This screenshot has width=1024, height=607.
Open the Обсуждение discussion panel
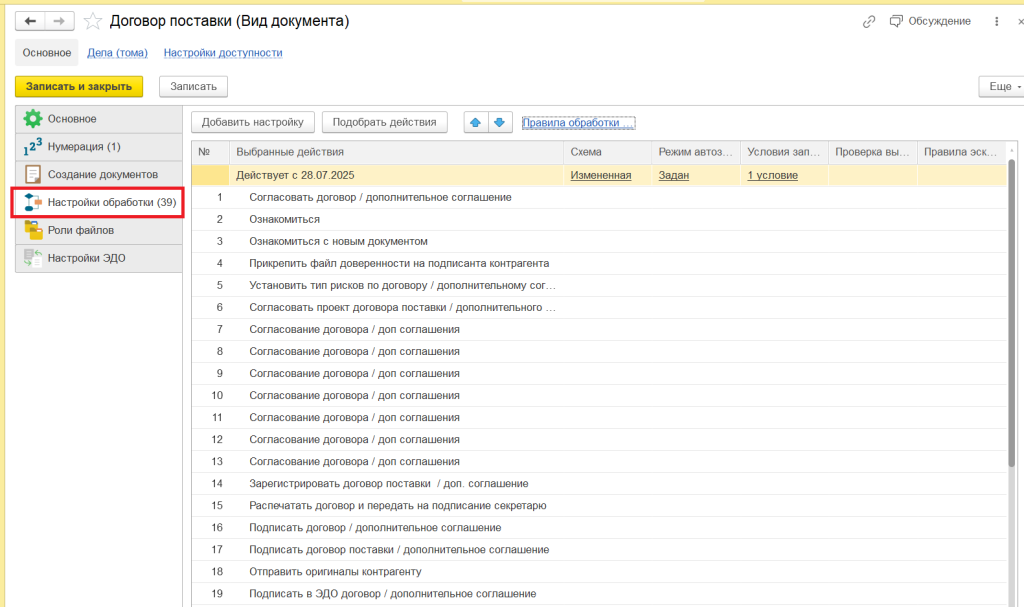pos(930,21)
